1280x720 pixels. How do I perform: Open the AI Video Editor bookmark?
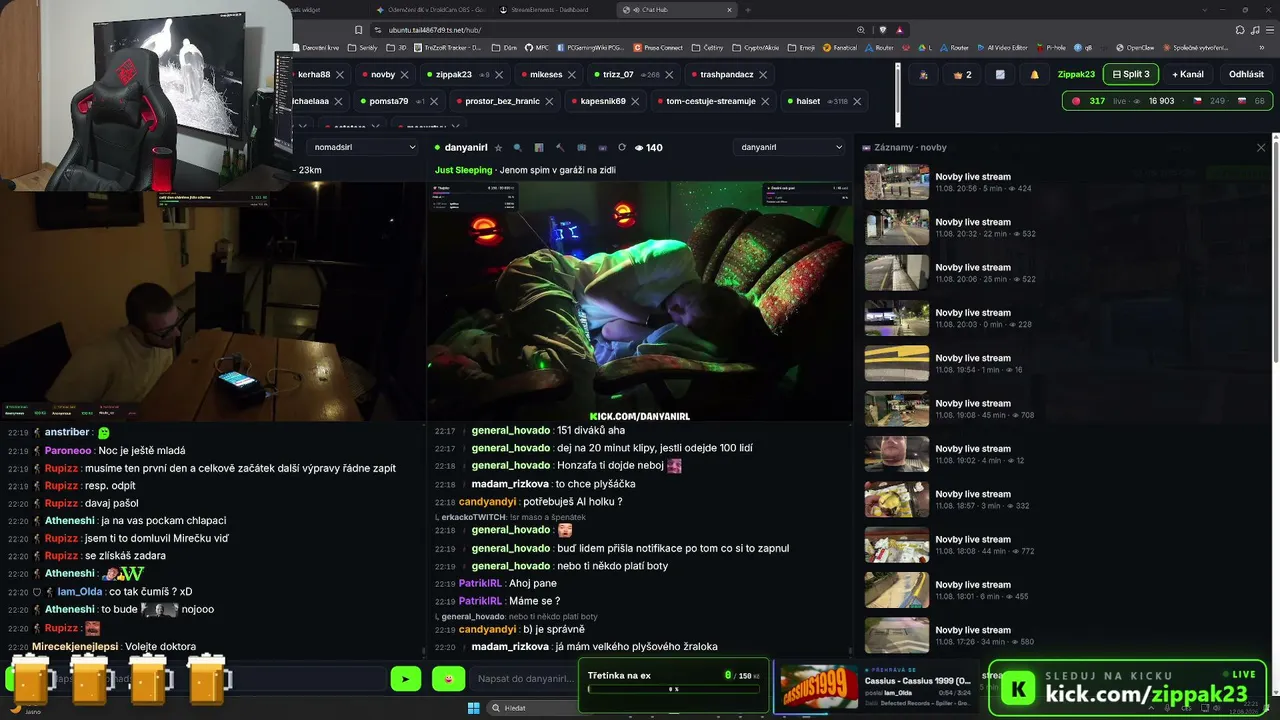[x=1003, y=47]
